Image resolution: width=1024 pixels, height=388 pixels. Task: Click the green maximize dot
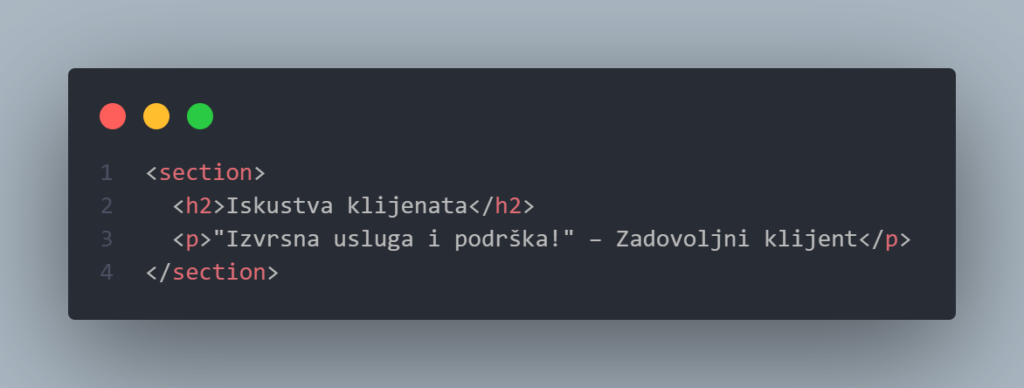[200, 116]
